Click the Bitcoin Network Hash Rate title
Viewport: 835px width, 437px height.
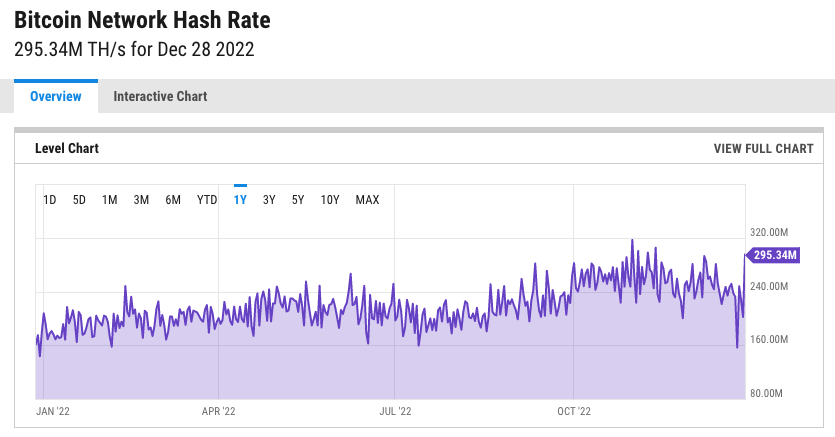(x=142, y=20)
